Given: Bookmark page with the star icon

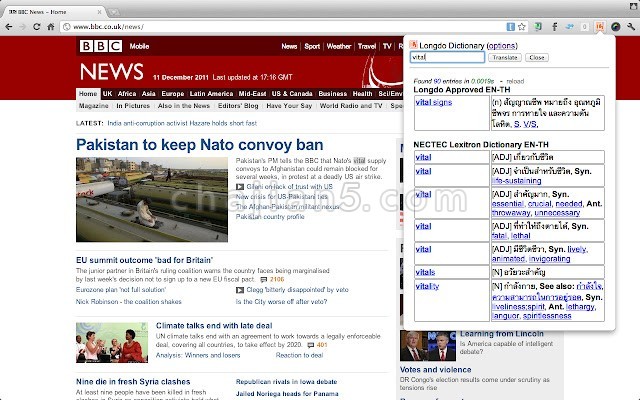Looking at the screenshot, I should point(522,27).
